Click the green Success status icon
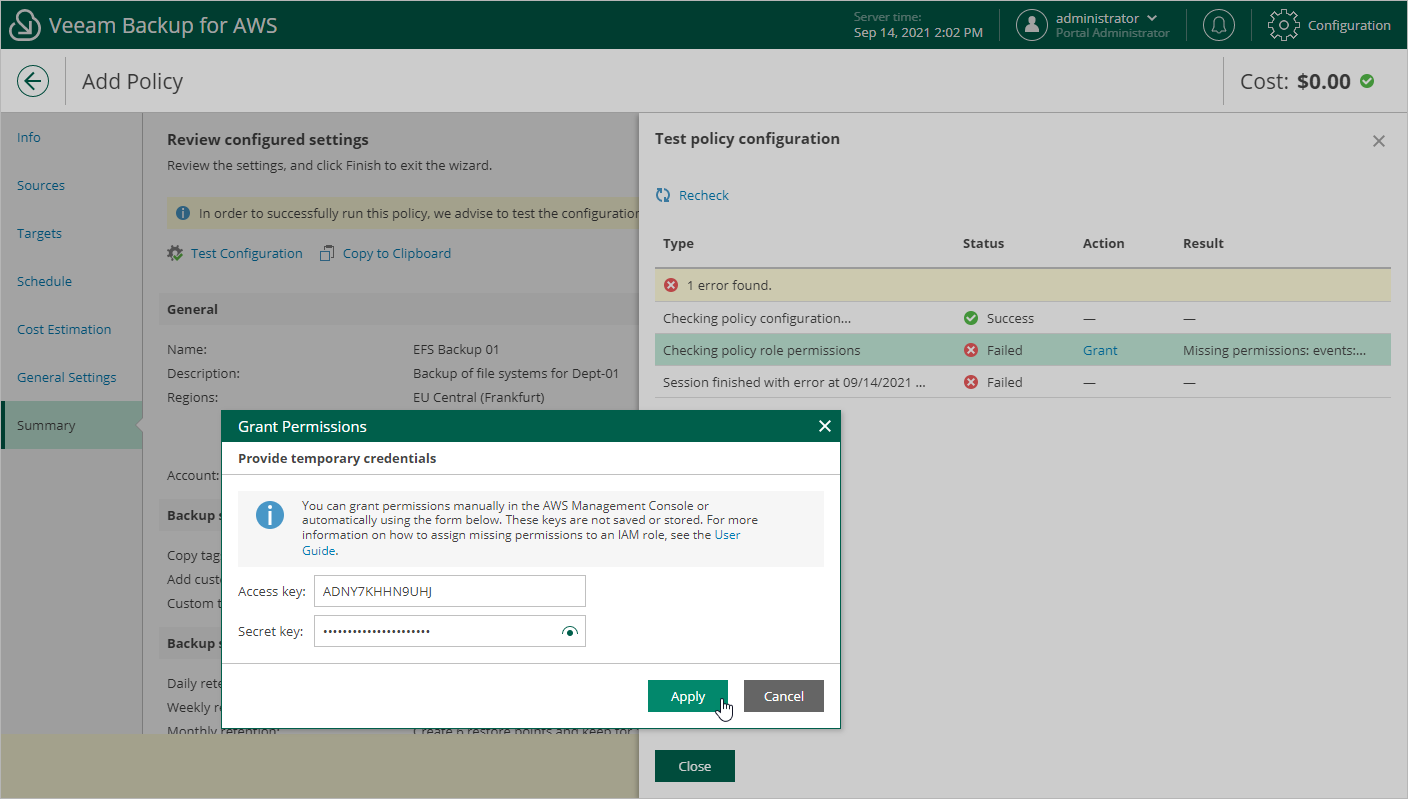 (970, 318)
